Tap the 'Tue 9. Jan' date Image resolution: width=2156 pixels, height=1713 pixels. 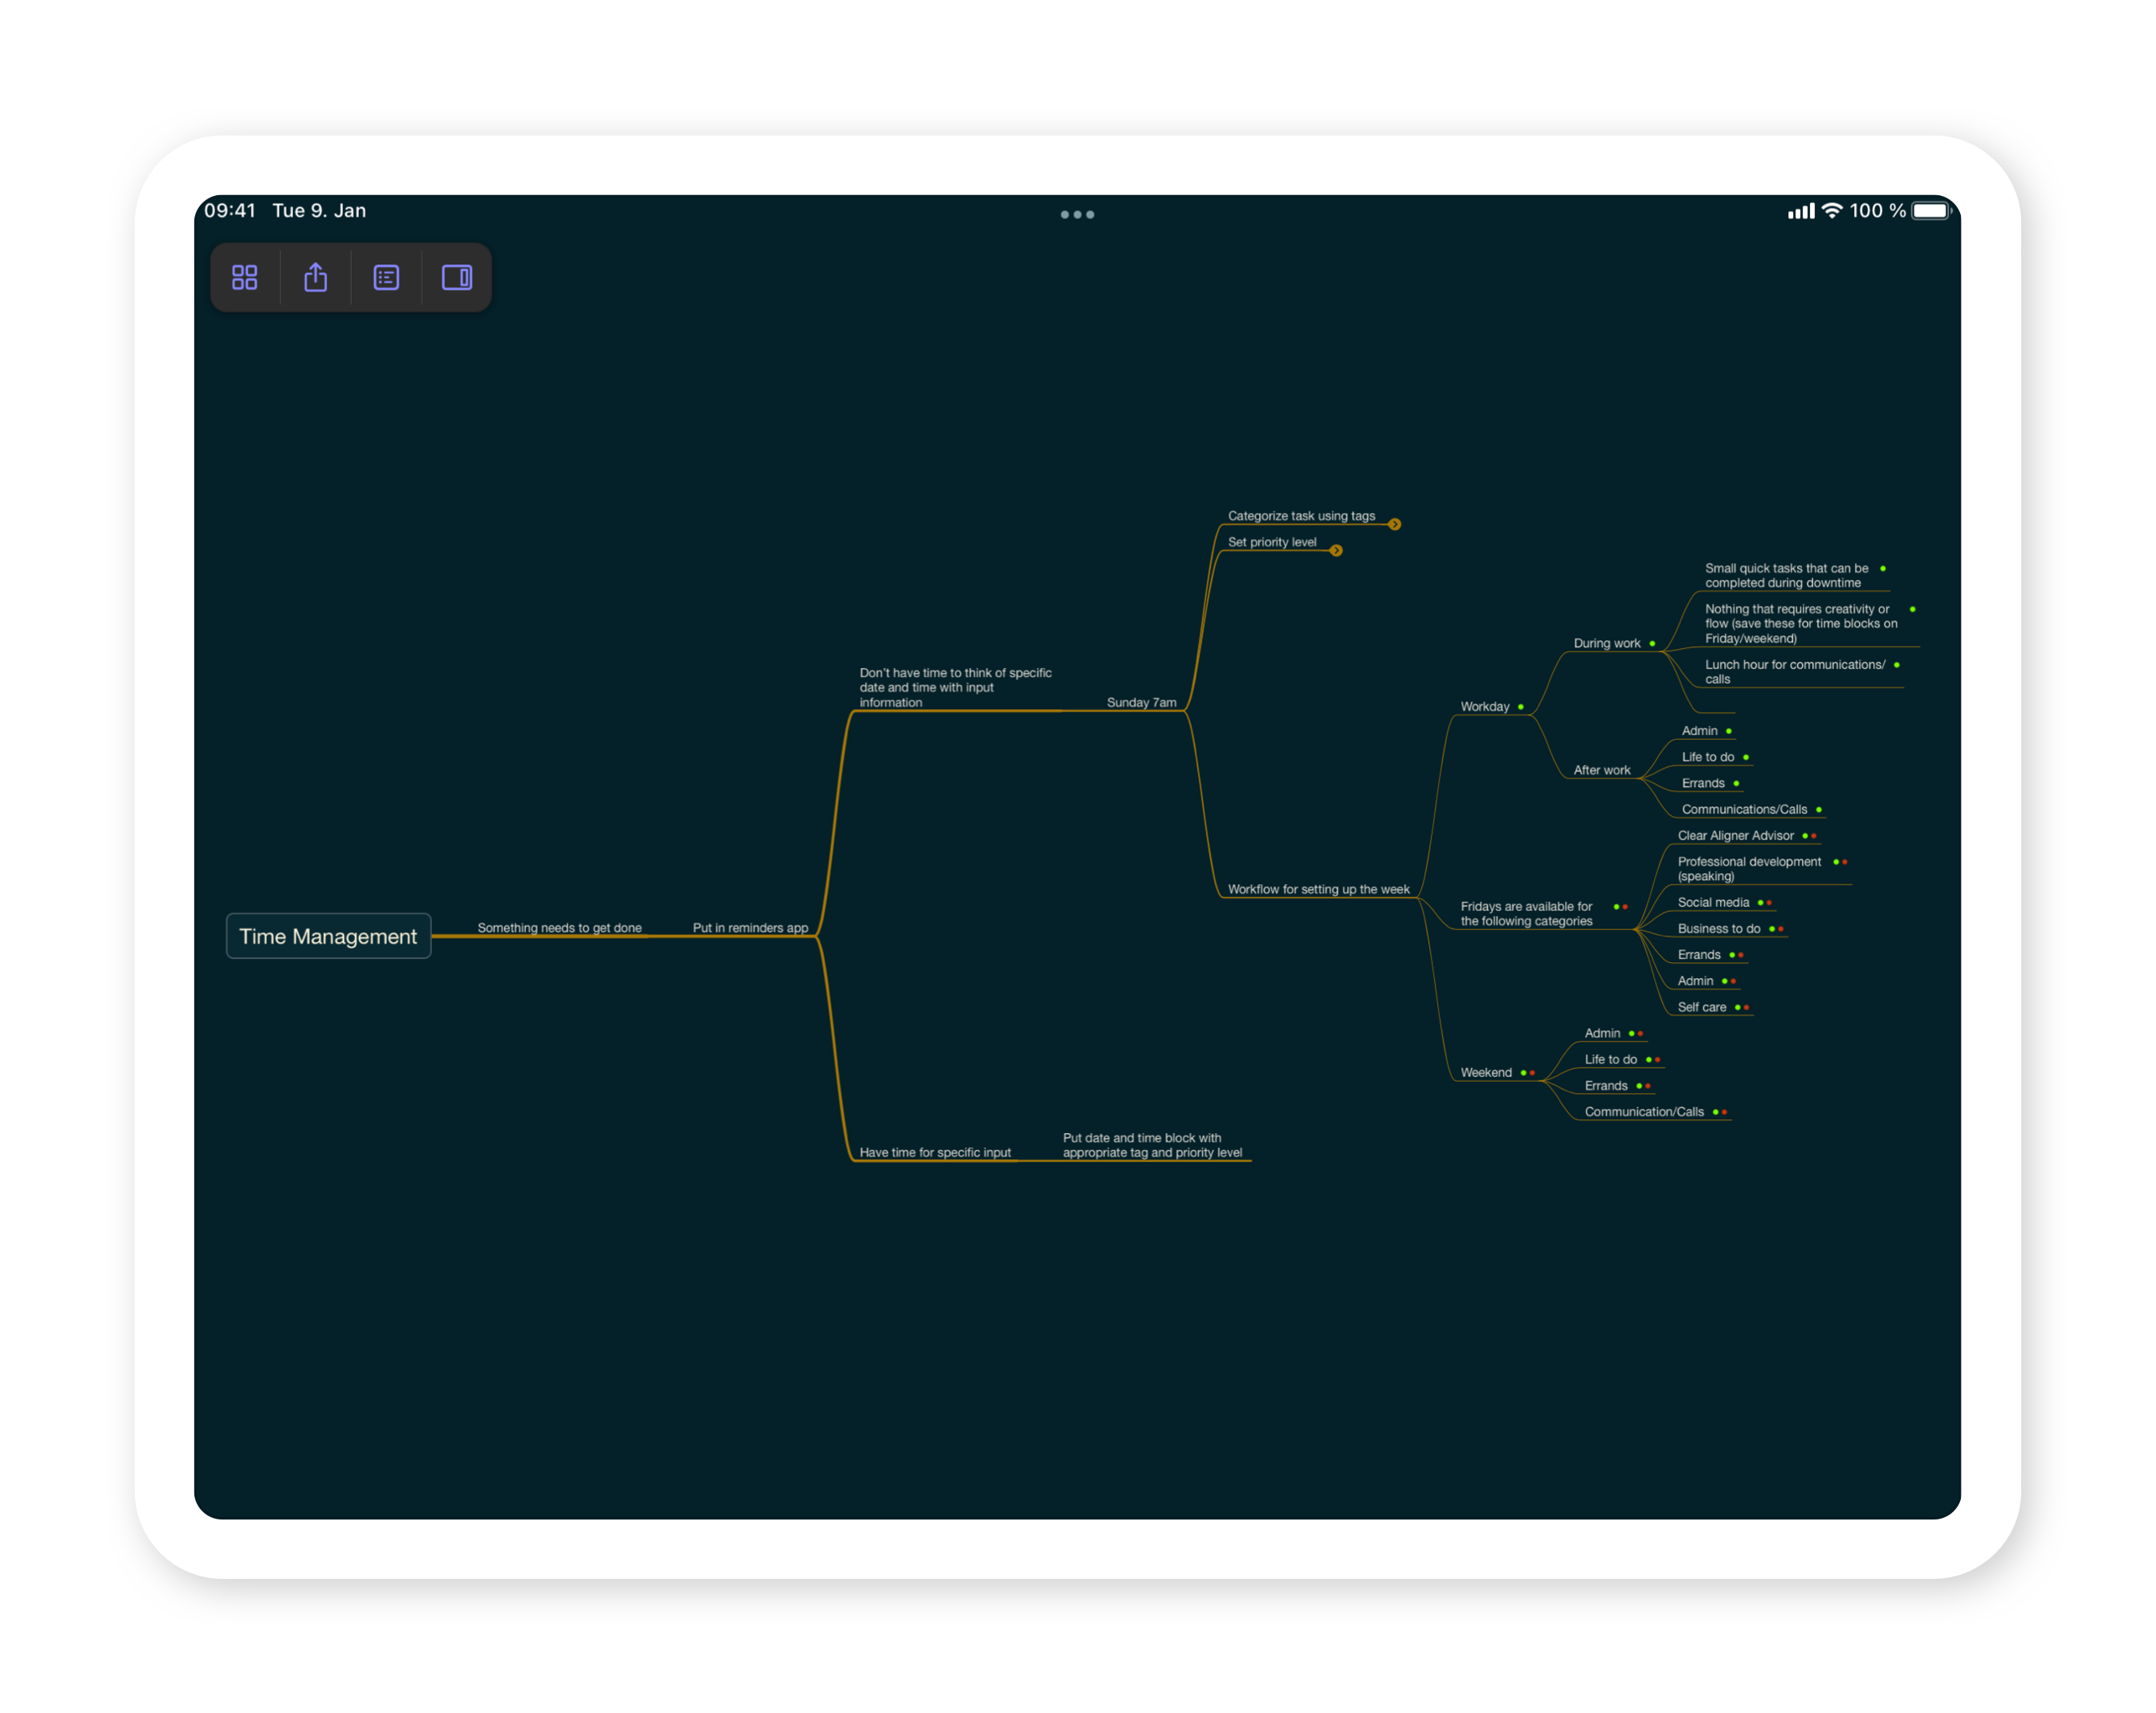(x=319, y=210)
